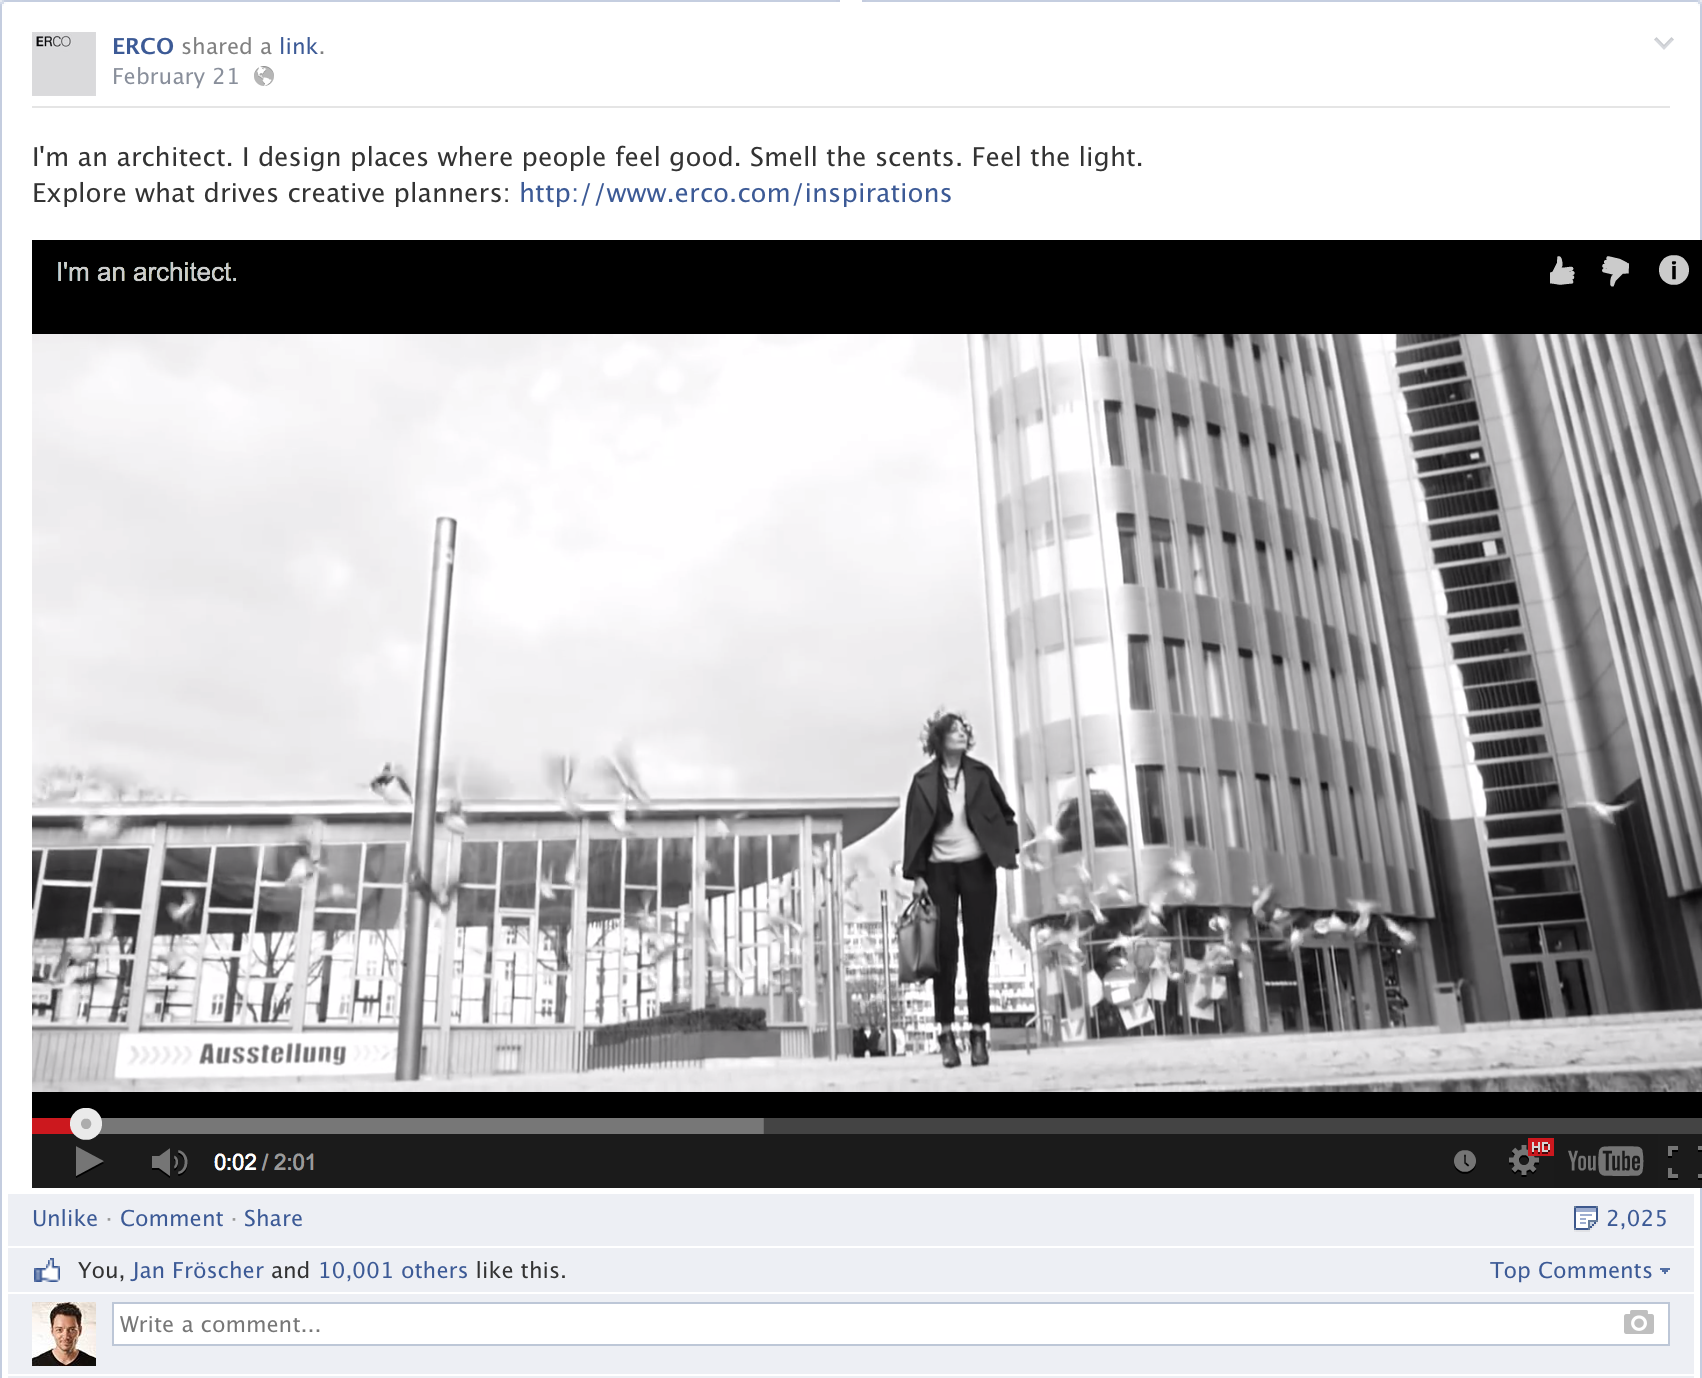Click the Watch Later clock icon
The width and height of the screenshot is (1702, 1378).
[x=1464, y=1161]
